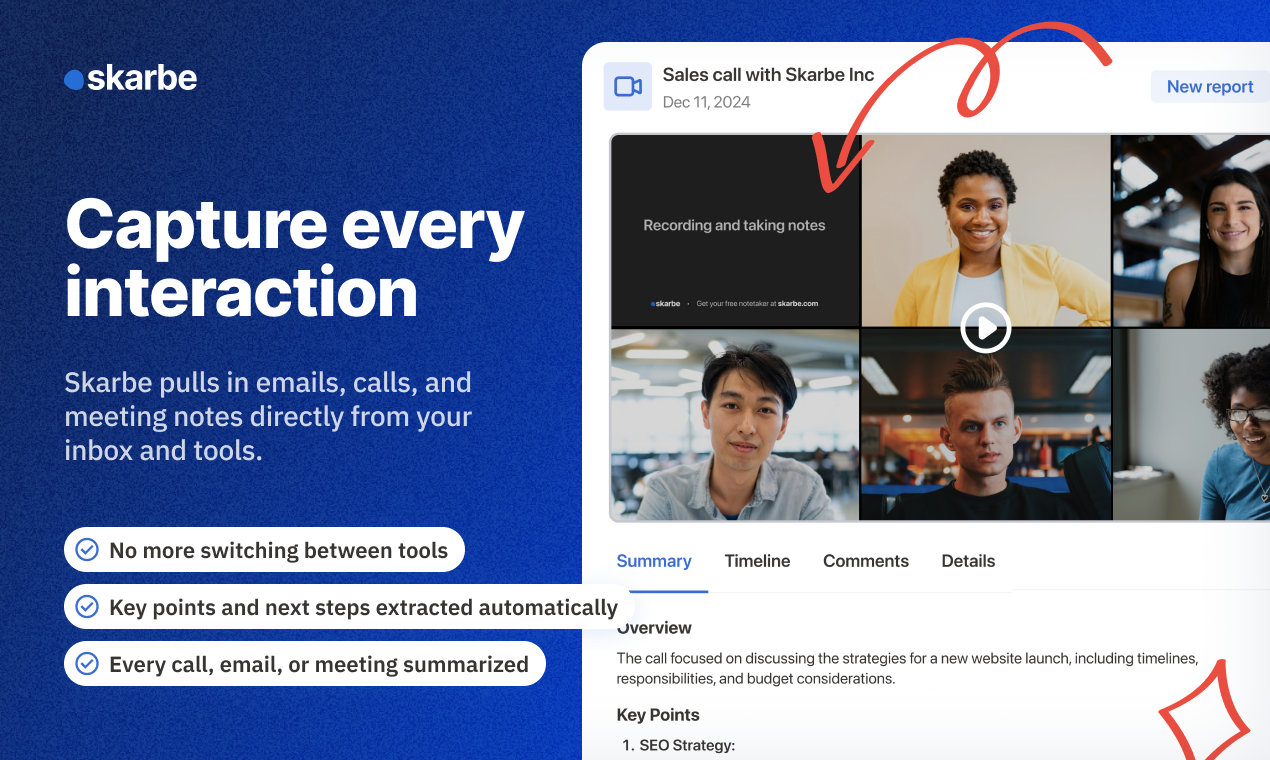The image size is (1270, 760).
Task: Click checkmark beside "Key points and next steps"
Action: (x=88, y=607)
